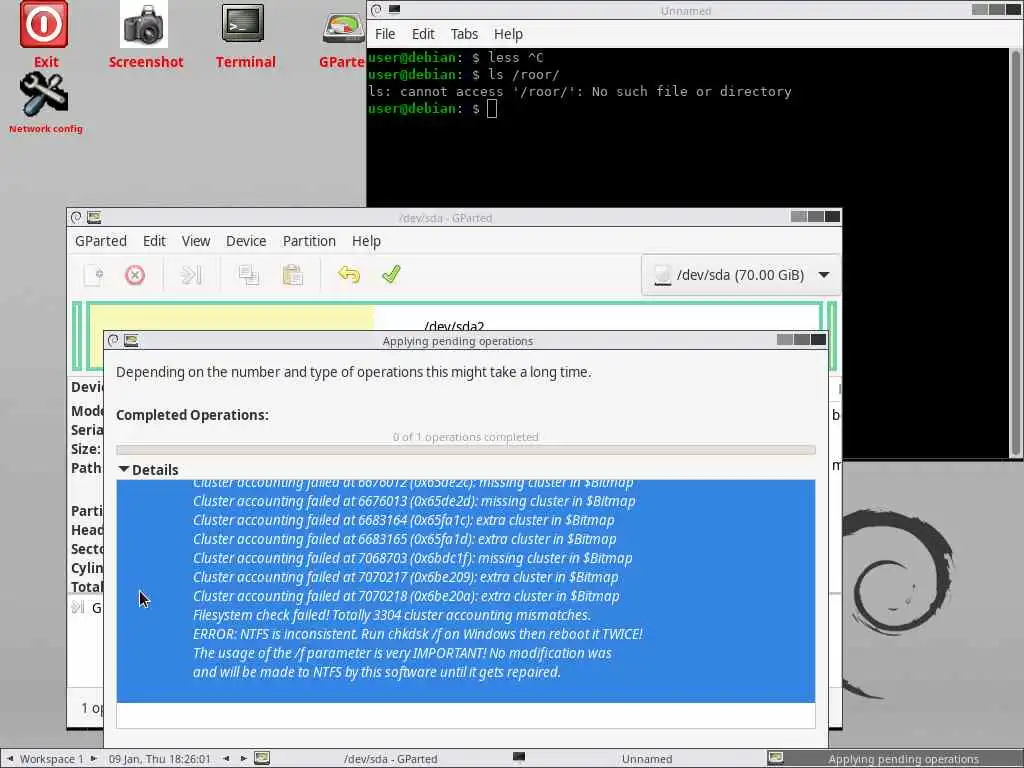Viewport: 1024px width, 768px height.
Task: Open the Help menu in GParted
Action: pyautogui.click(x=366, y=241)
